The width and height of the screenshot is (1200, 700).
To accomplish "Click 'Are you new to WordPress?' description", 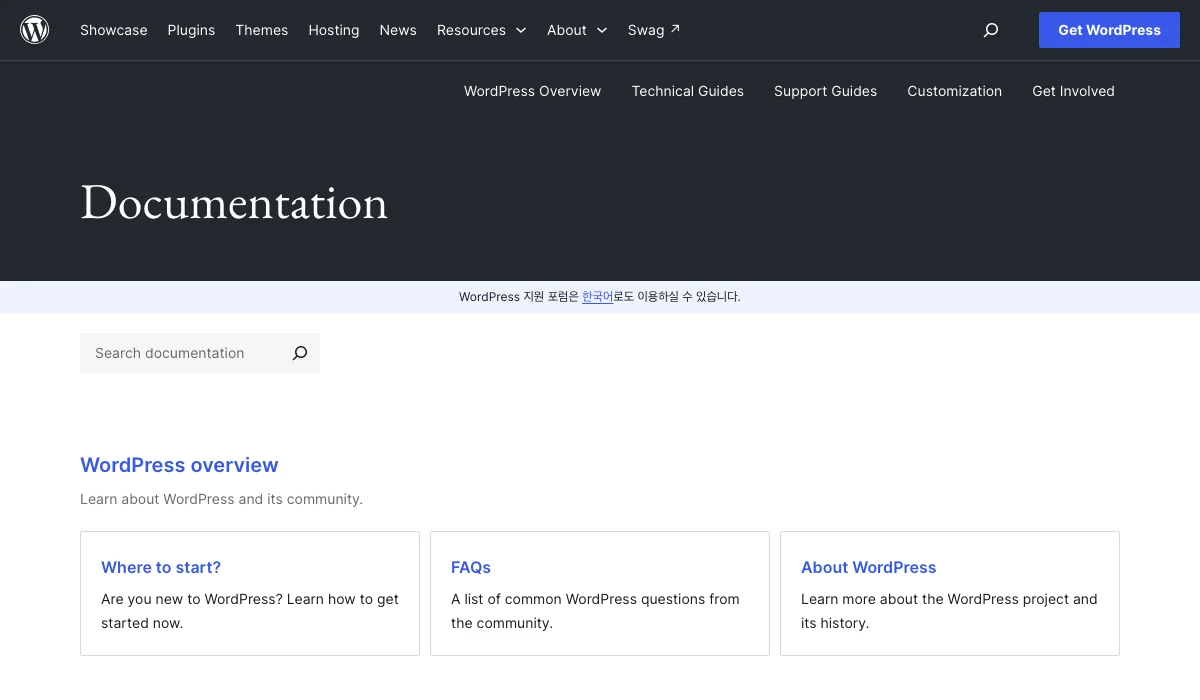I will point(250,611).
